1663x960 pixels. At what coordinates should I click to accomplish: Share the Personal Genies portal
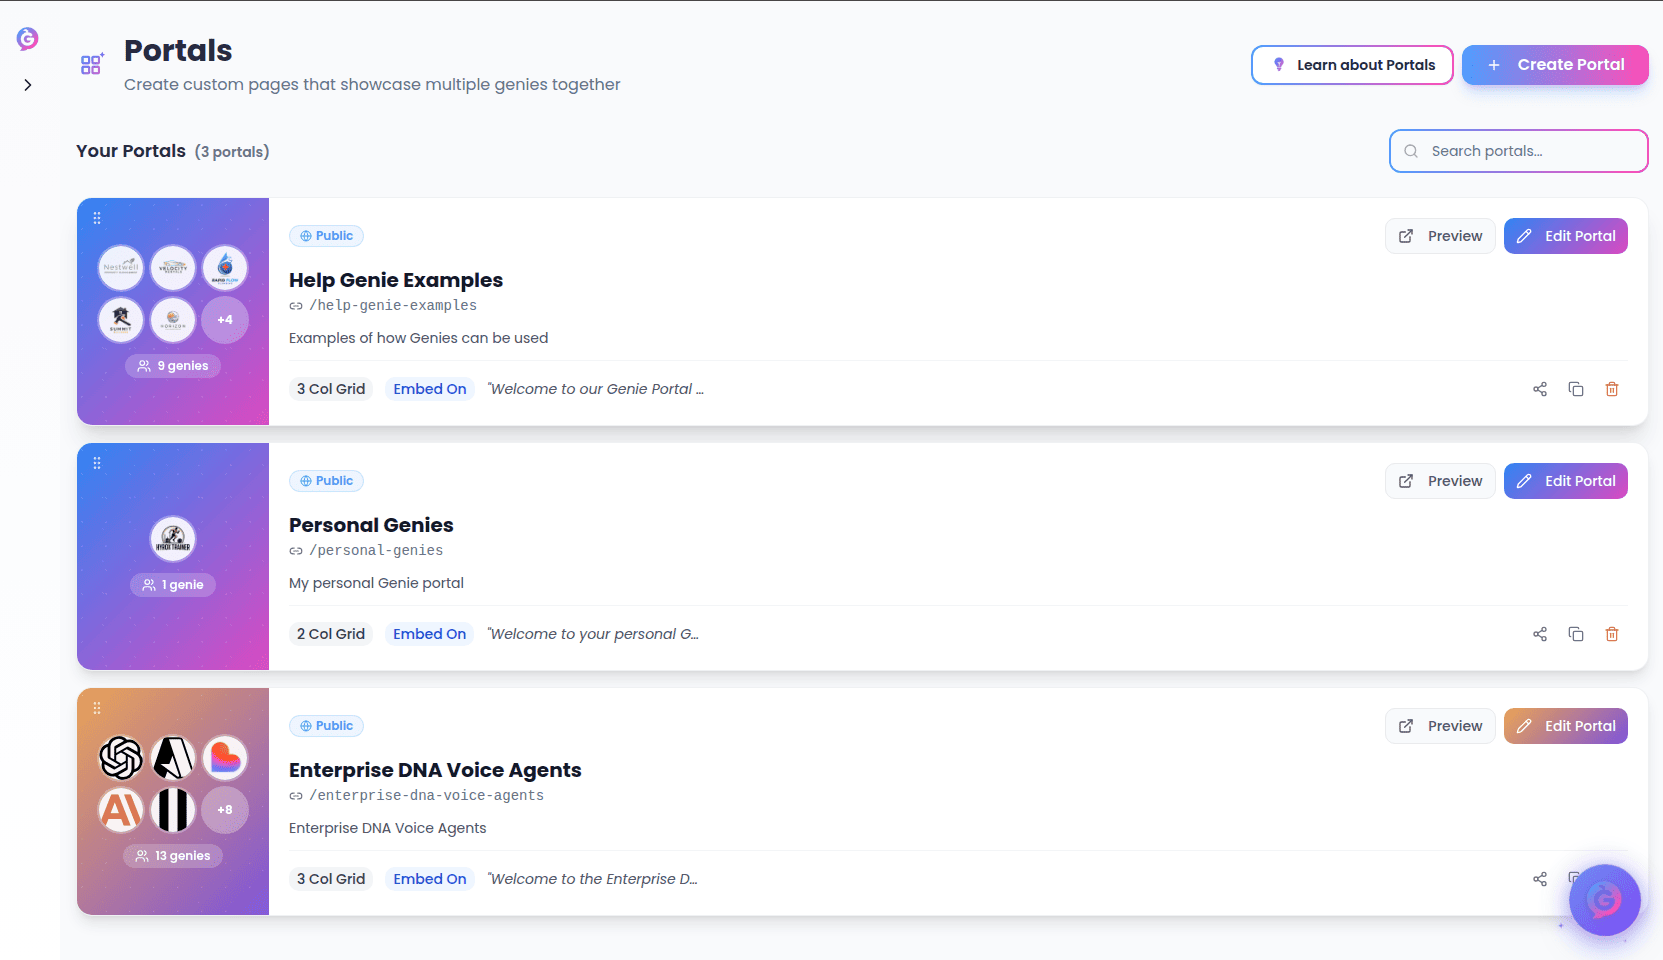(x=1540, y=634)
